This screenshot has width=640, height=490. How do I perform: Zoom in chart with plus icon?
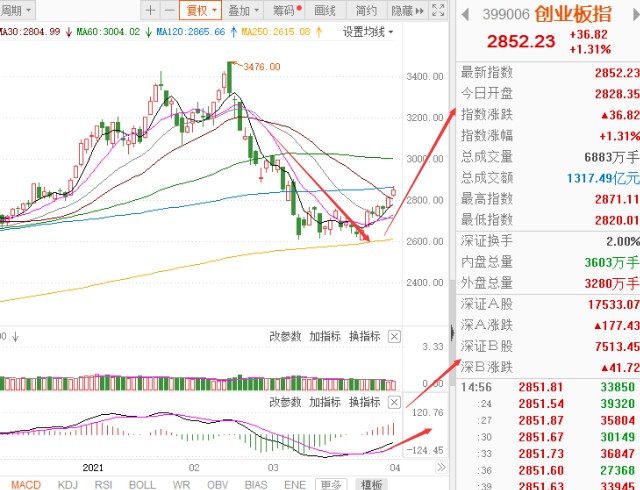(150, 10)
